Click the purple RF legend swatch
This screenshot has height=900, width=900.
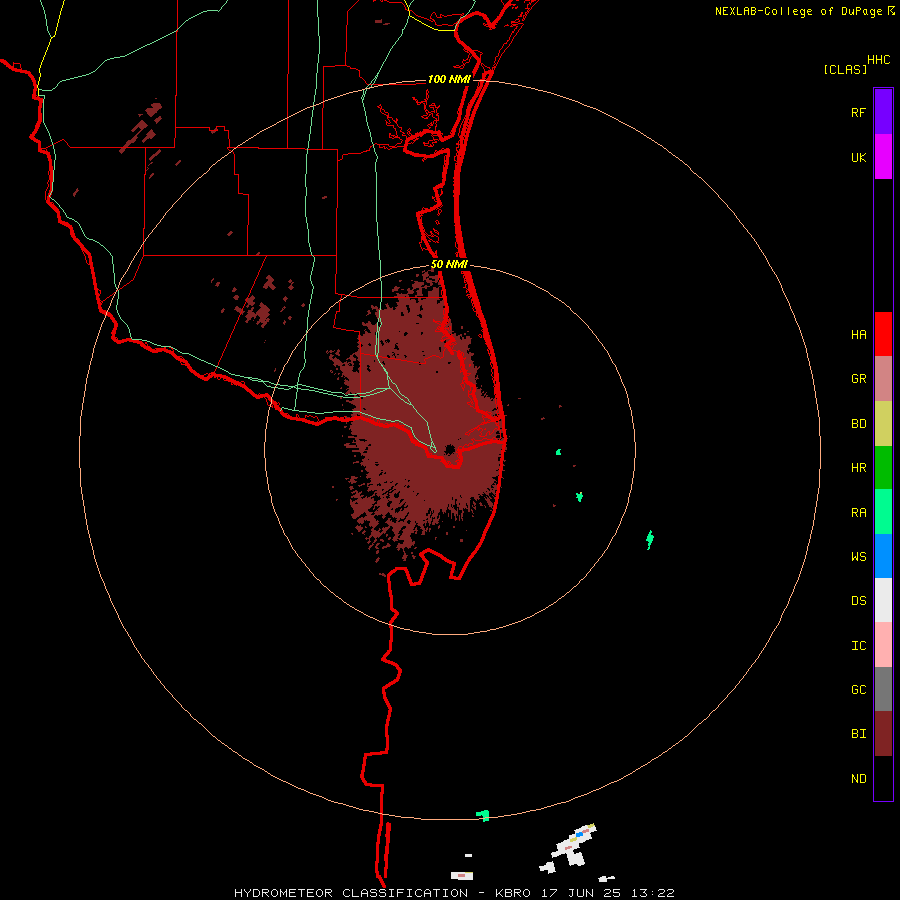[x=883, y=111]
